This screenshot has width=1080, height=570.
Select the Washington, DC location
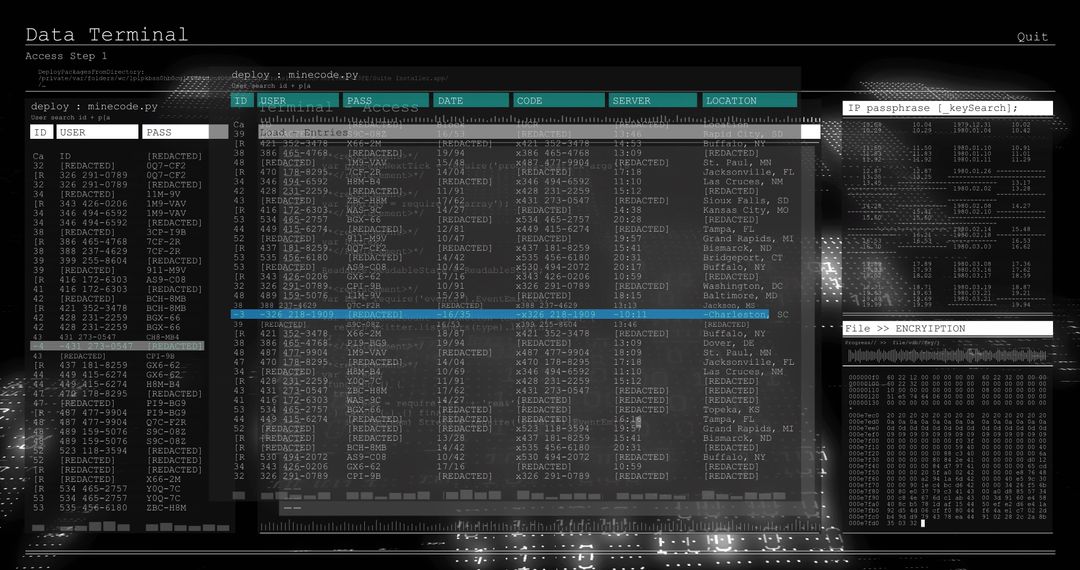[742, 286]
